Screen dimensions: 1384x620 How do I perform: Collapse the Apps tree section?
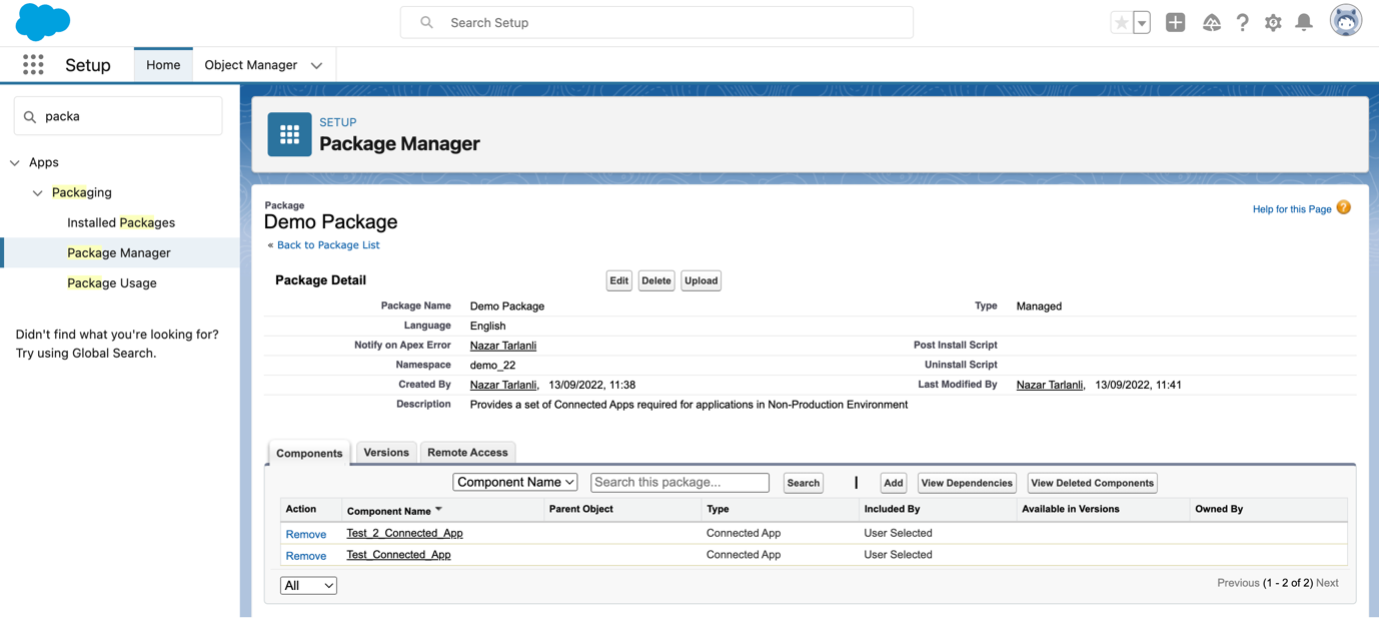click(x=15, y=162)
